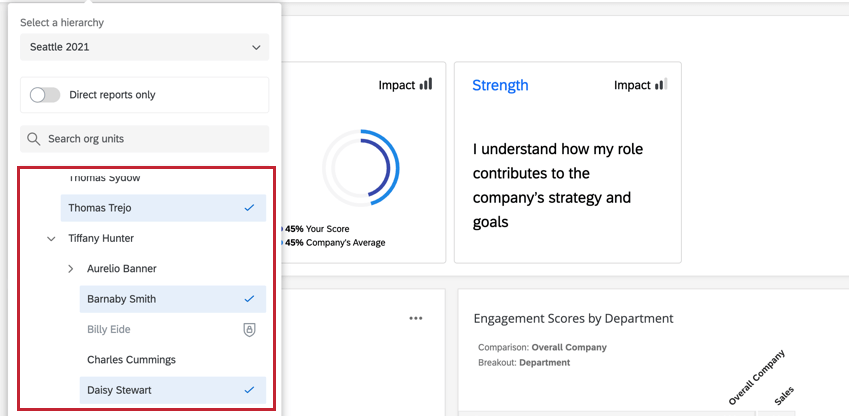Collapse the Tiffany Hunter tree node
849x416 pixels.
[51, 239]
